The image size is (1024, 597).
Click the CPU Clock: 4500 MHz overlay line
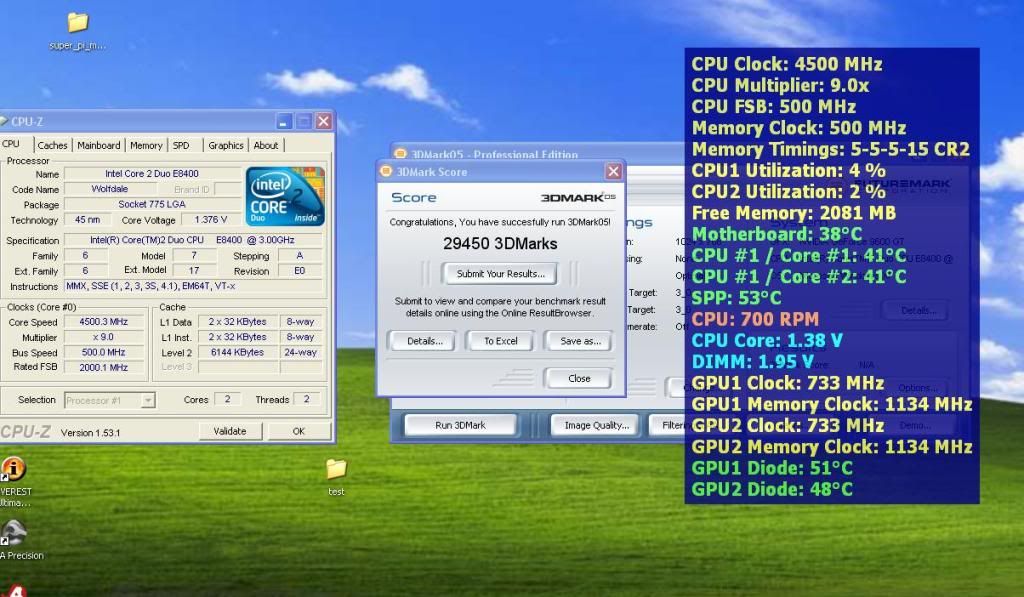(787, 64)
